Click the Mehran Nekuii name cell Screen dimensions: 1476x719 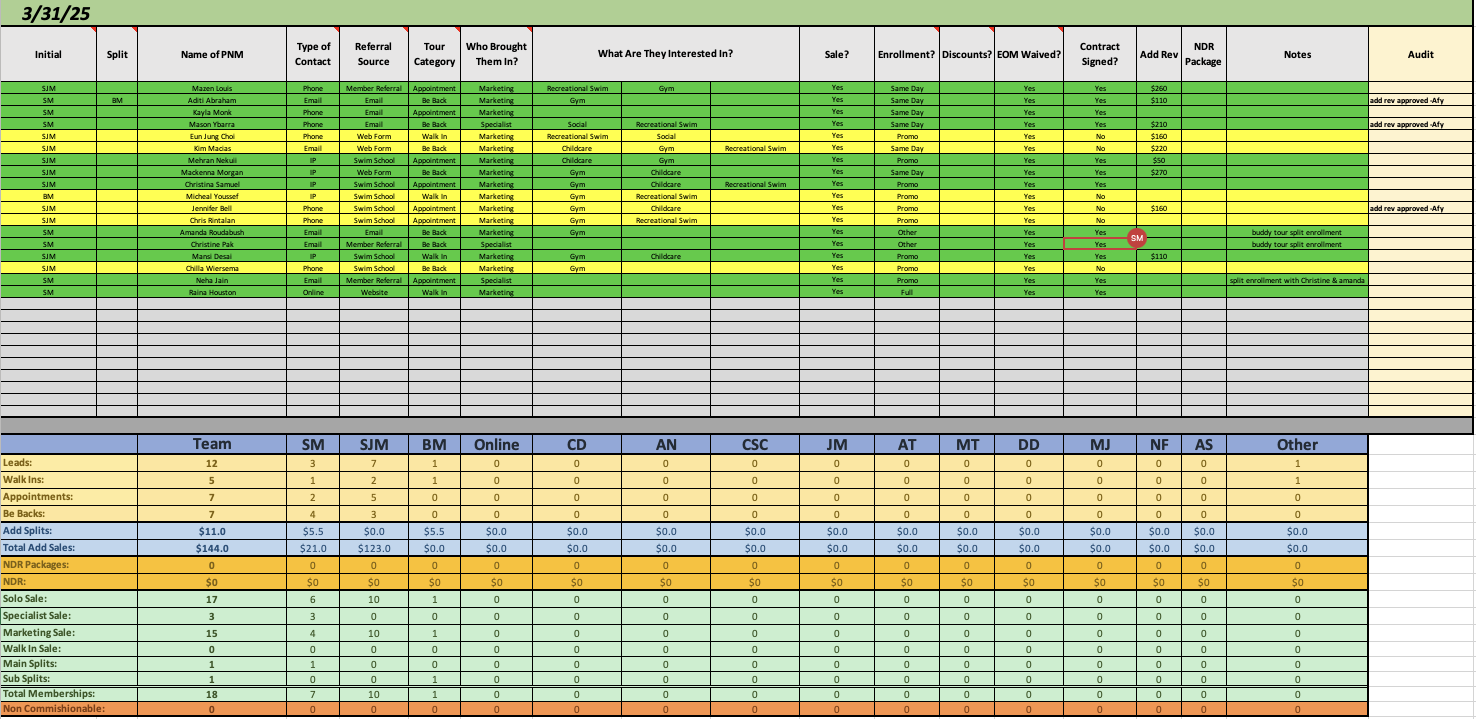(x=212, y=160)
